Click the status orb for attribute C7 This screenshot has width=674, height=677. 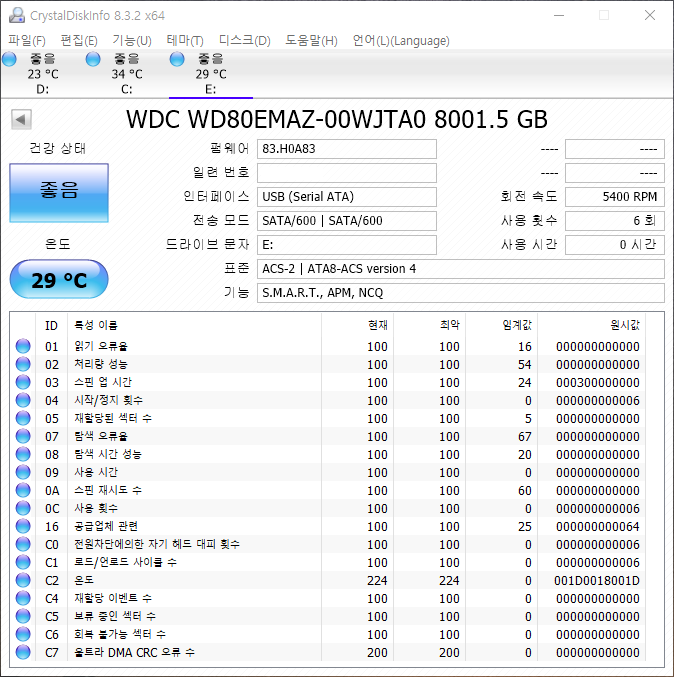click(23, 652)
